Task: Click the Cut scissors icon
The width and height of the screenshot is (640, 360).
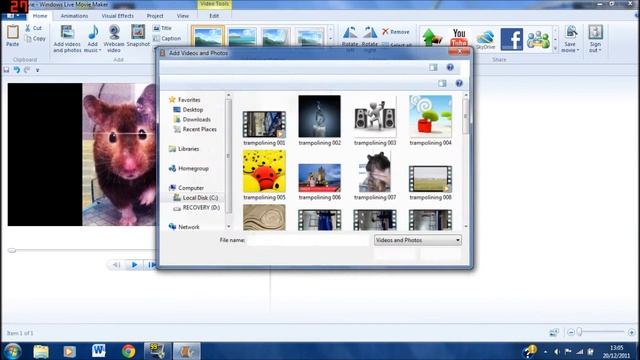Action: [28, 28]
